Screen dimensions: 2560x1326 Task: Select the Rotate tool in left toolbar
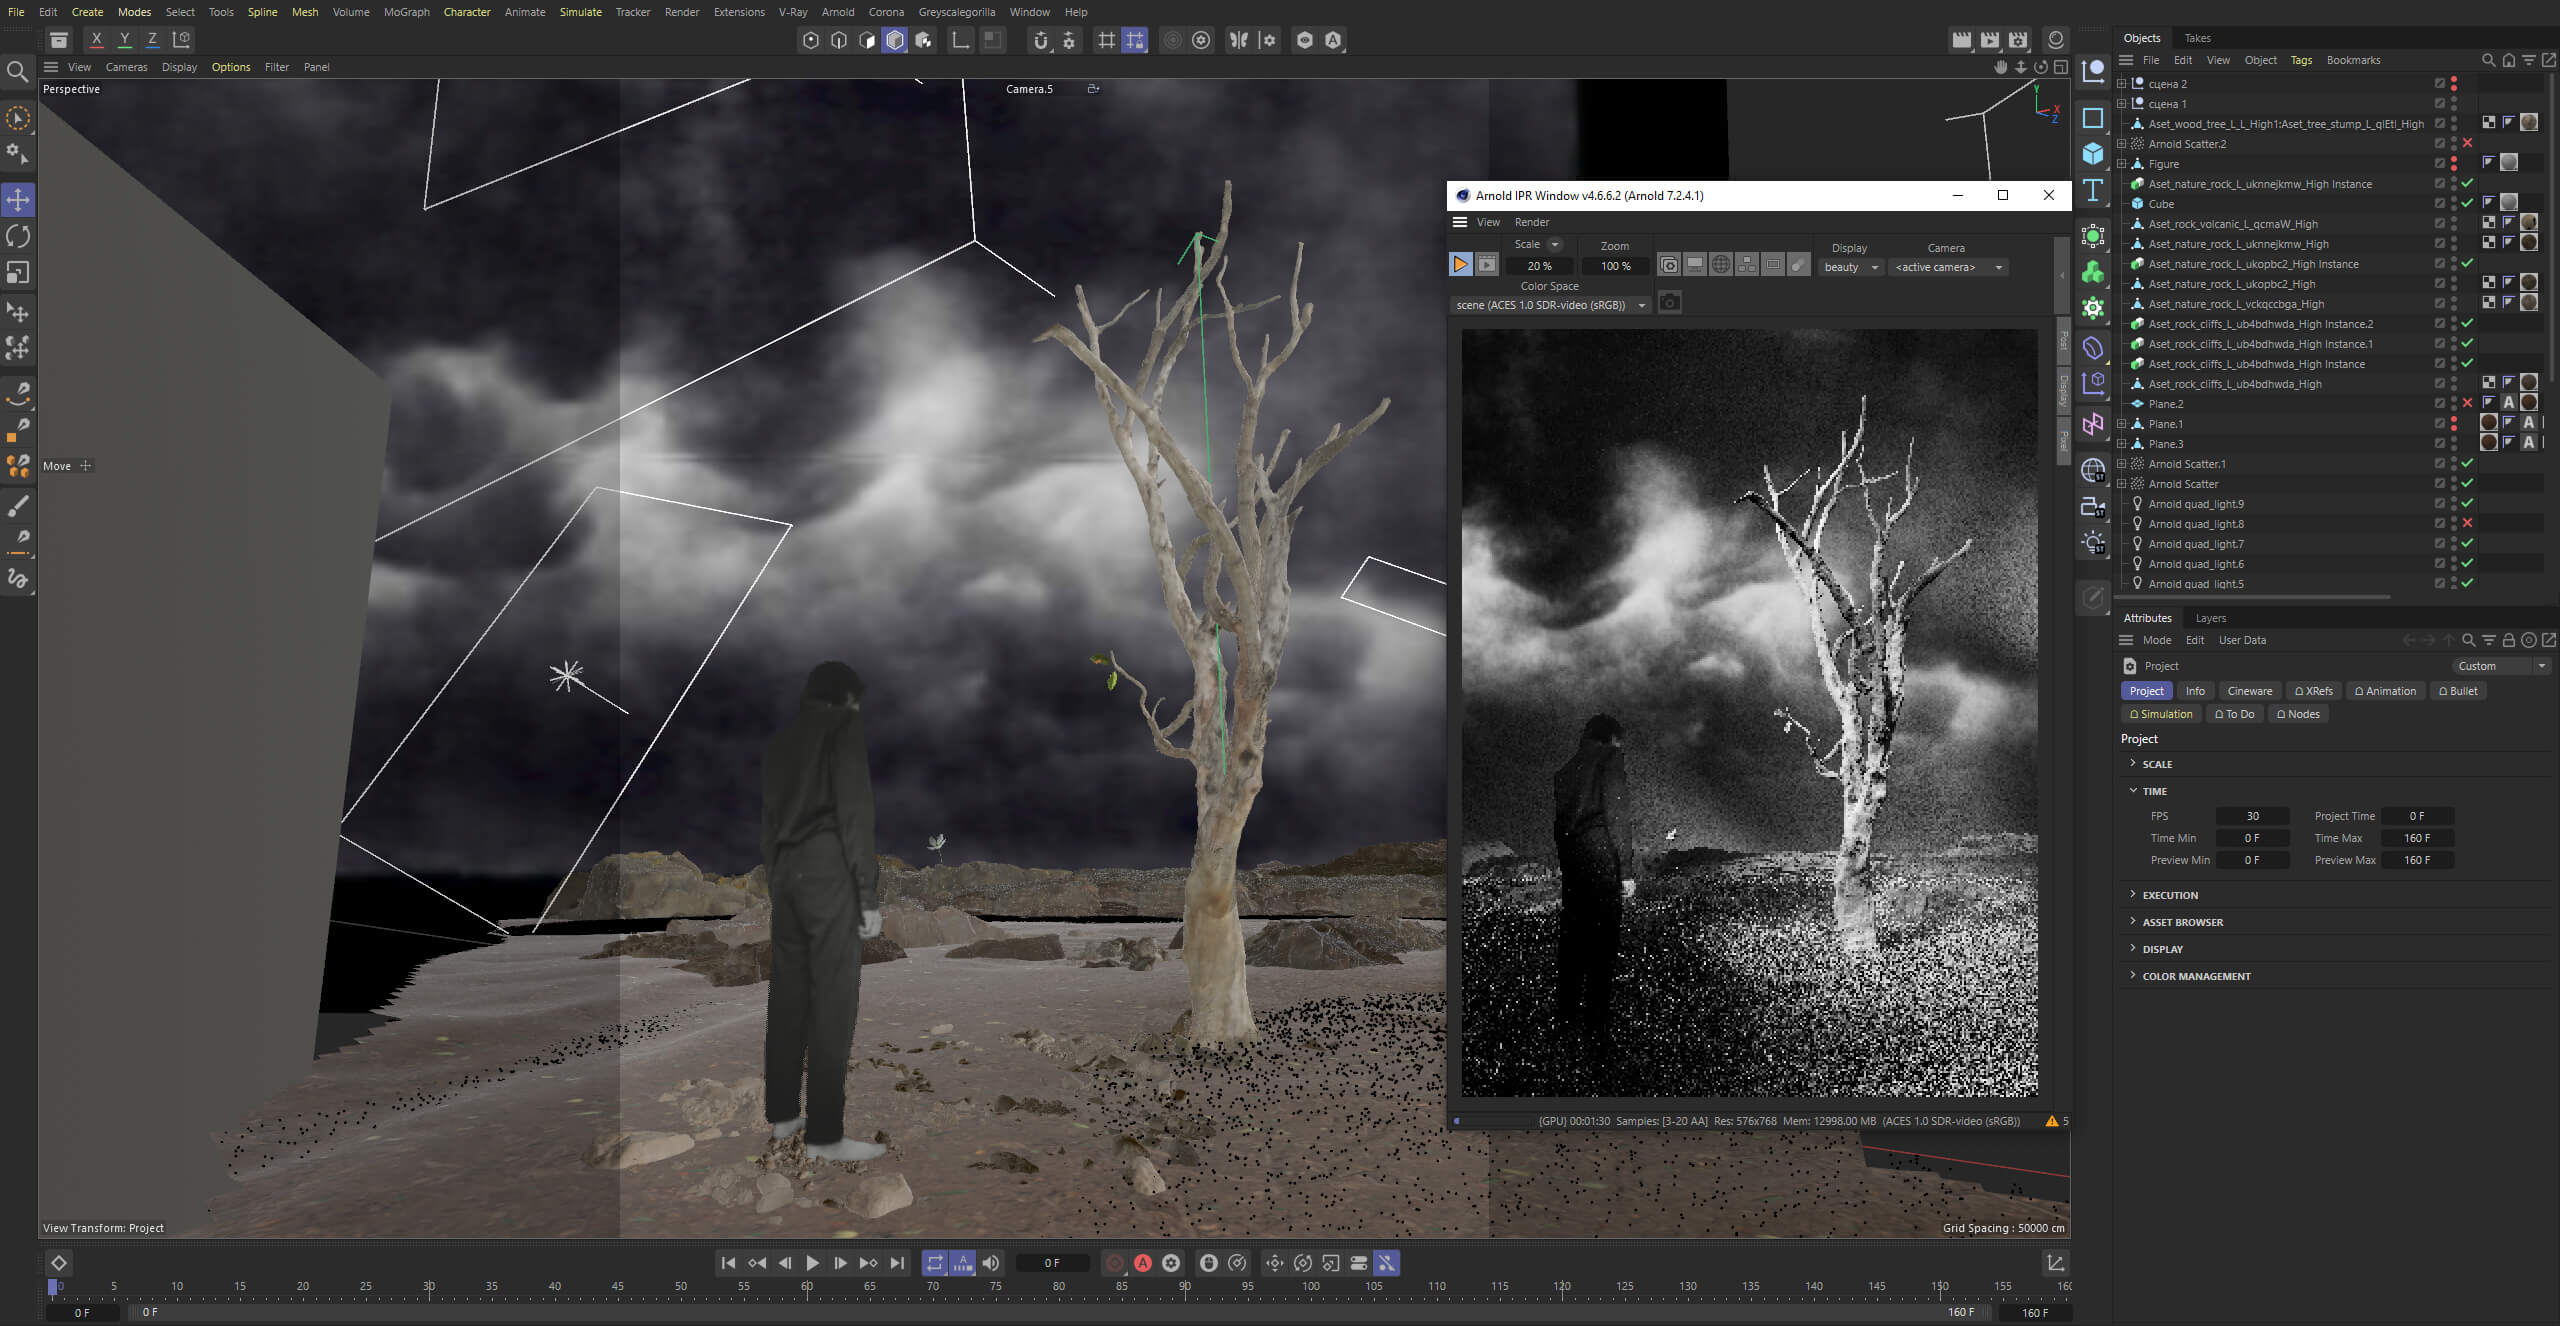[18, 236]
